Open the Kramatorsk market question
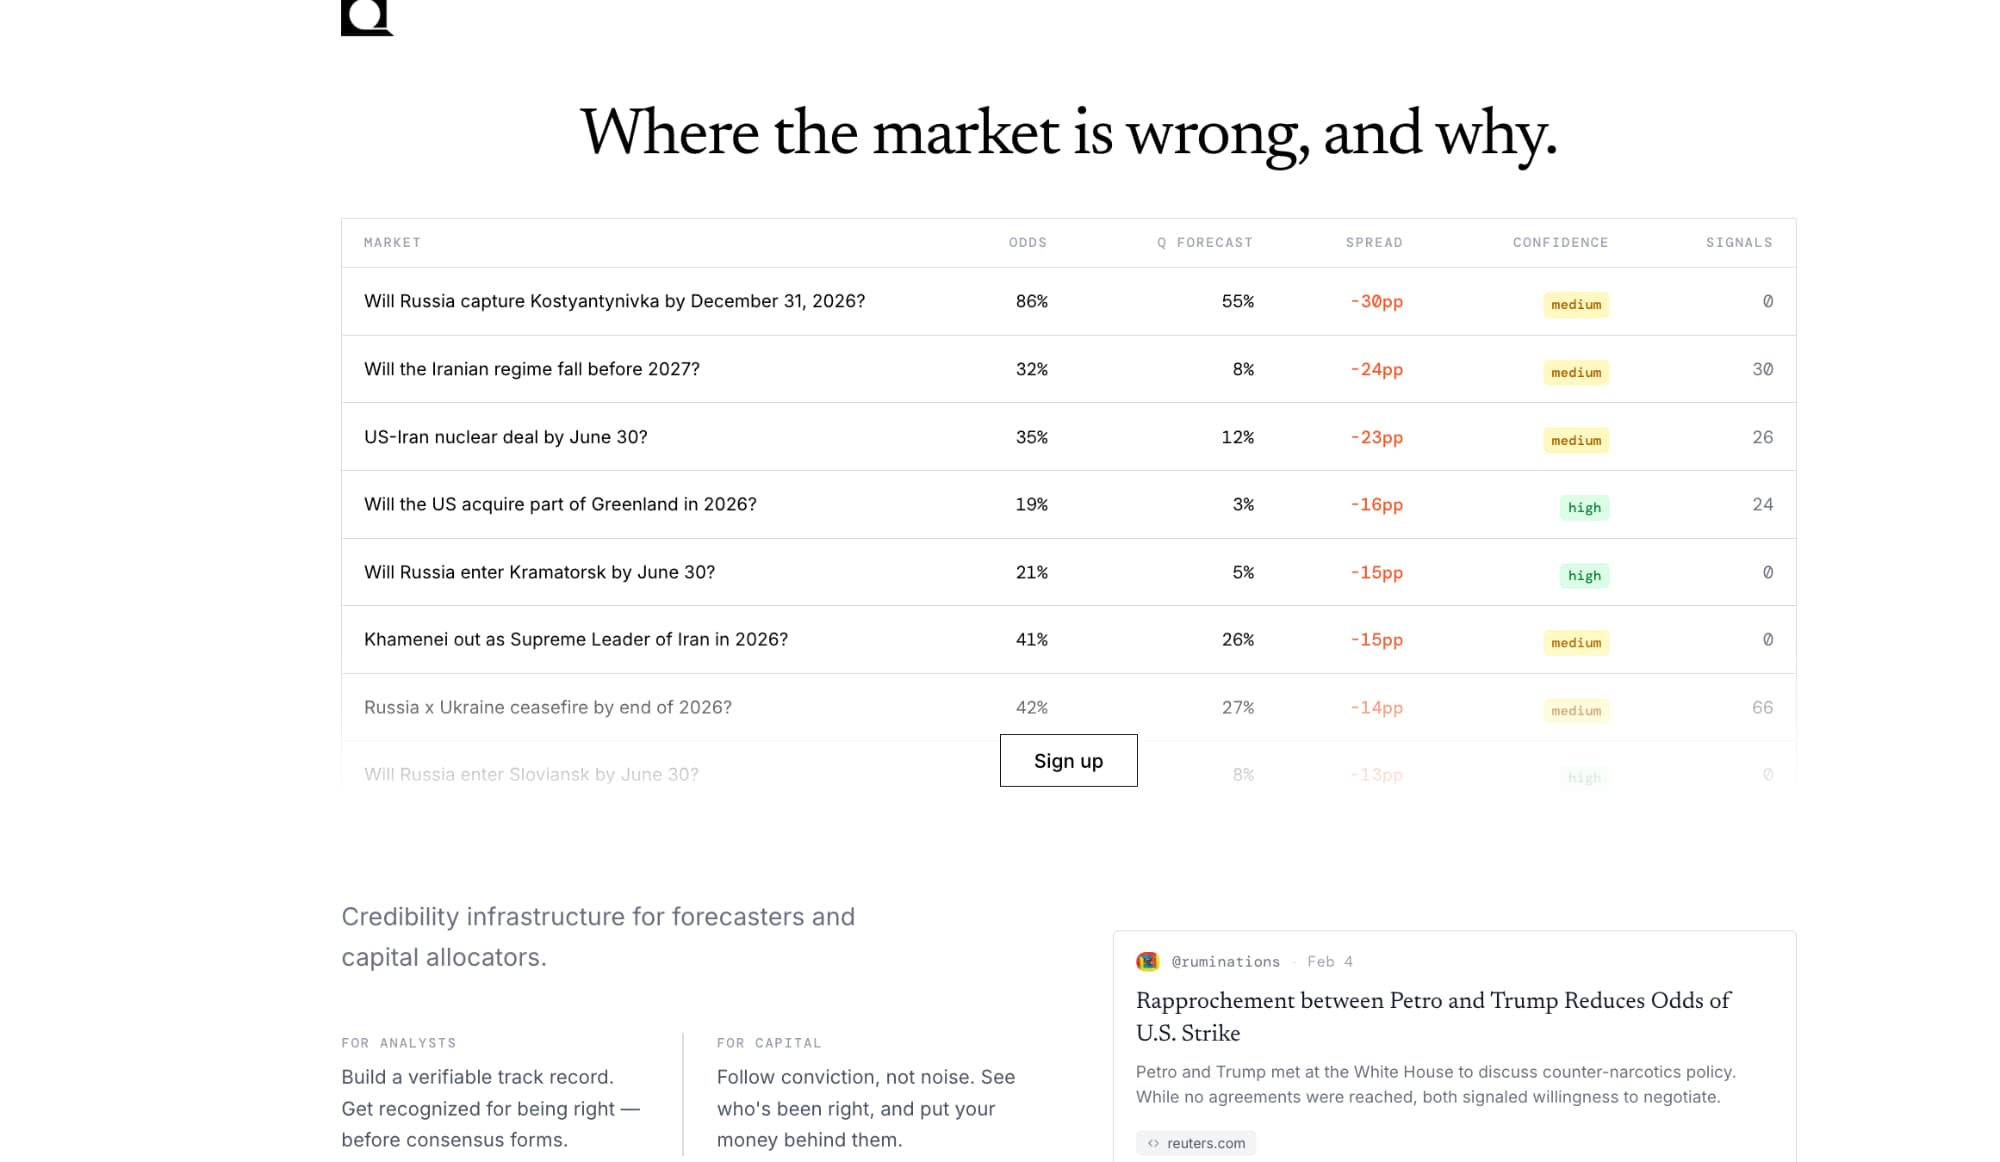 (x=539, y=572)
